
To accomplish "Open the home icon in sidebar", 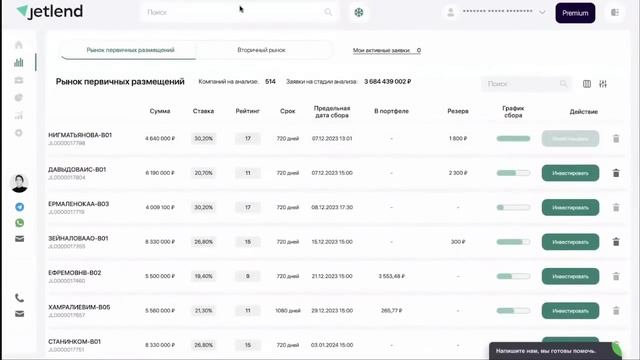I will (19, 45).
